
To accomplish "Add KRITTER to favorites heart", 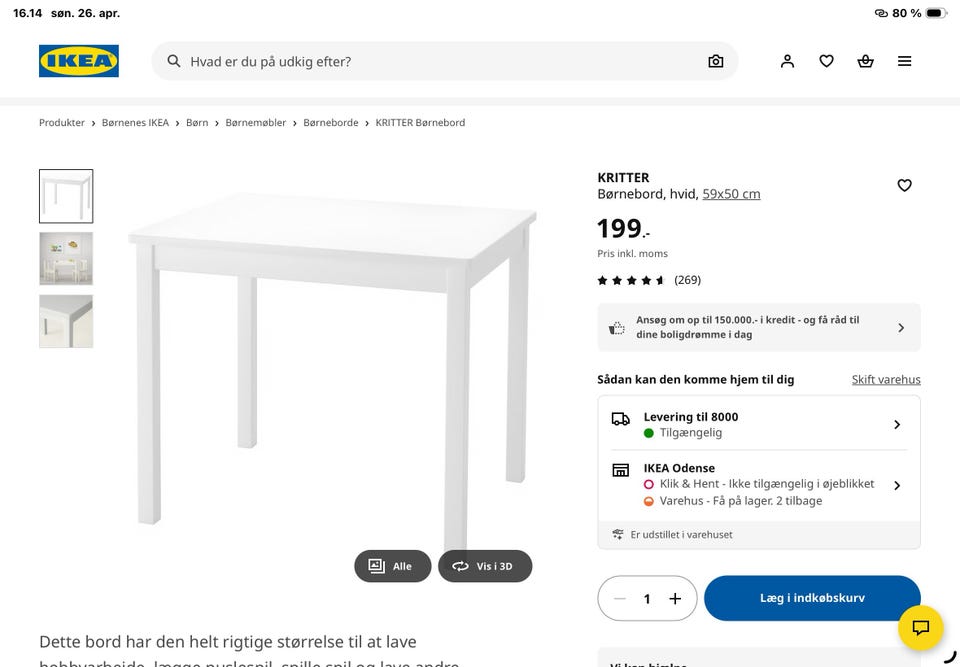I will (x=904, y=185).
